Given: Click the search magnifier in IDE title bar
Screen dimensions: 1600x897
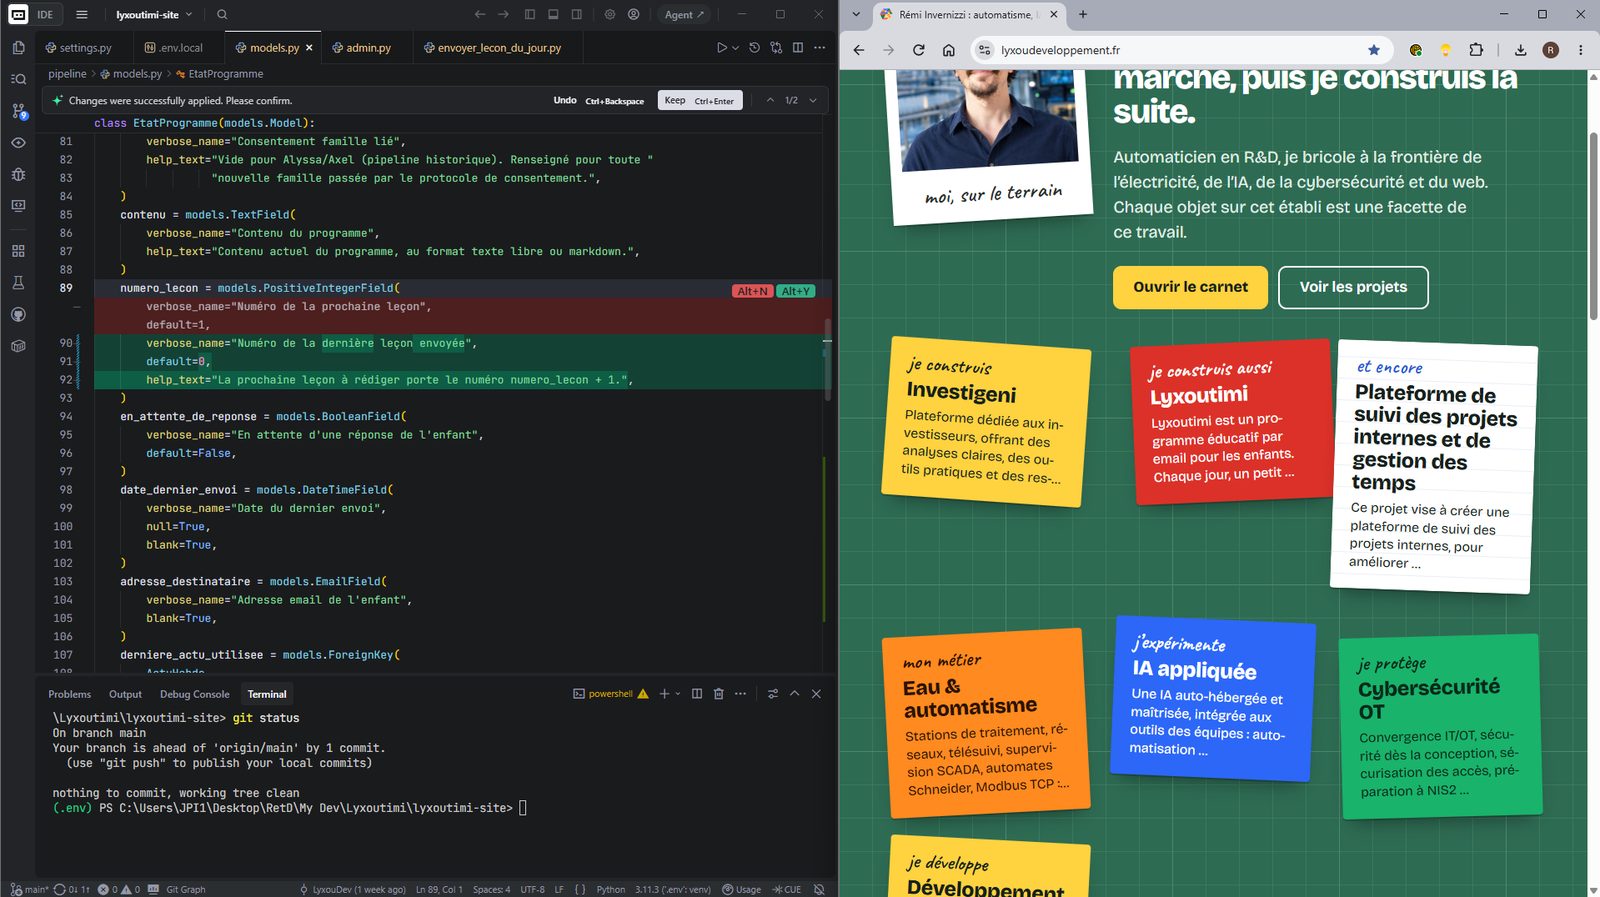Looking at the screenshot, I should pyautogui.click(x=222, y=15).
